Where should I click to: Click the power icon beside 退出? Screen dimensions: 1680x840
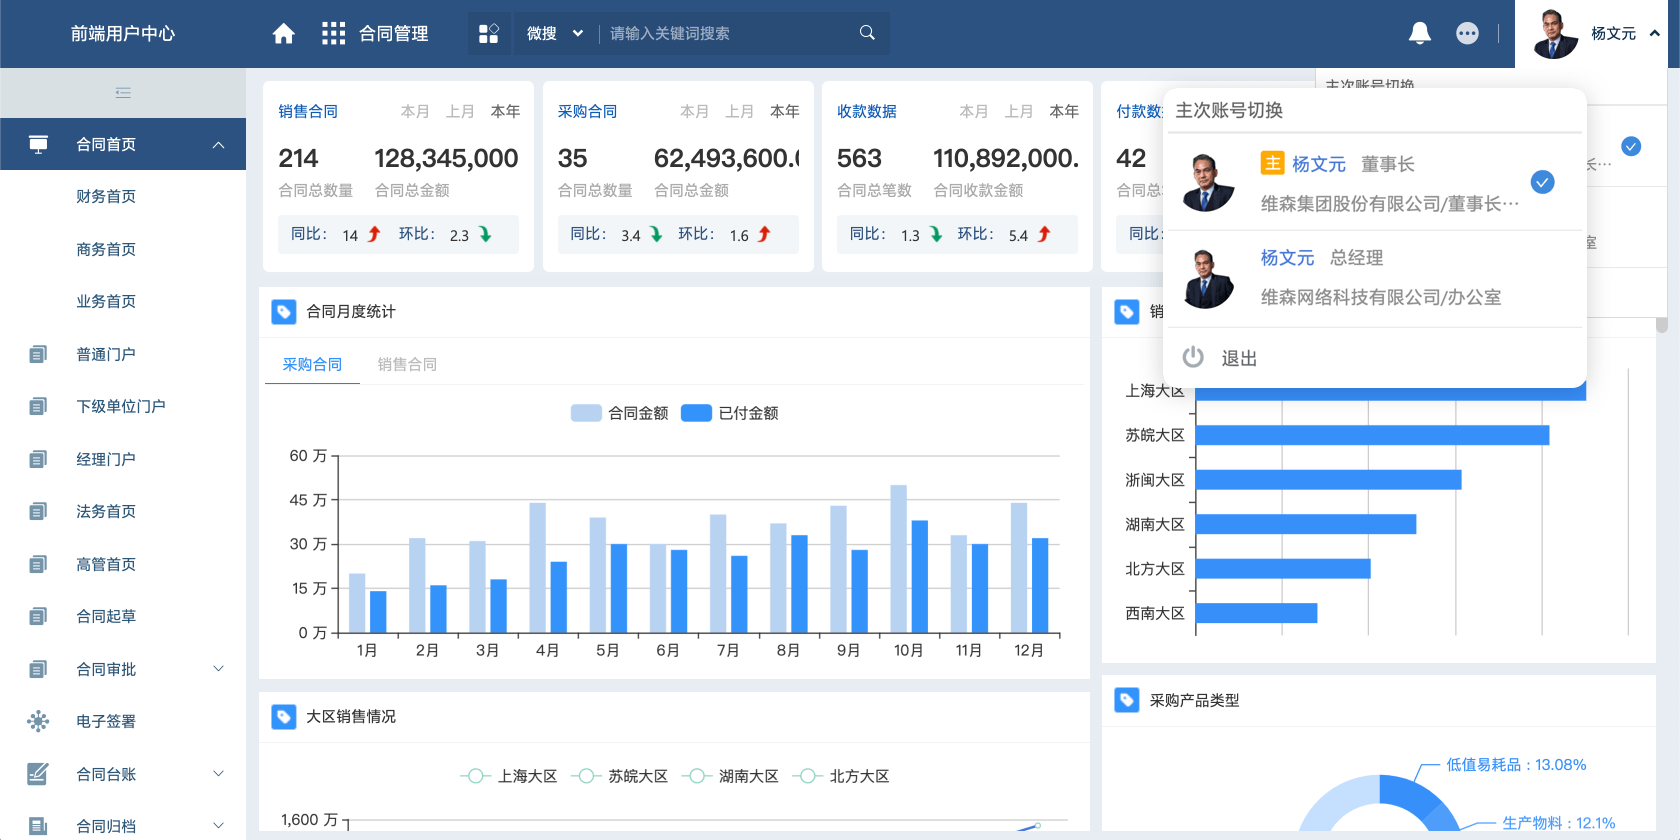click(1193, 357)
